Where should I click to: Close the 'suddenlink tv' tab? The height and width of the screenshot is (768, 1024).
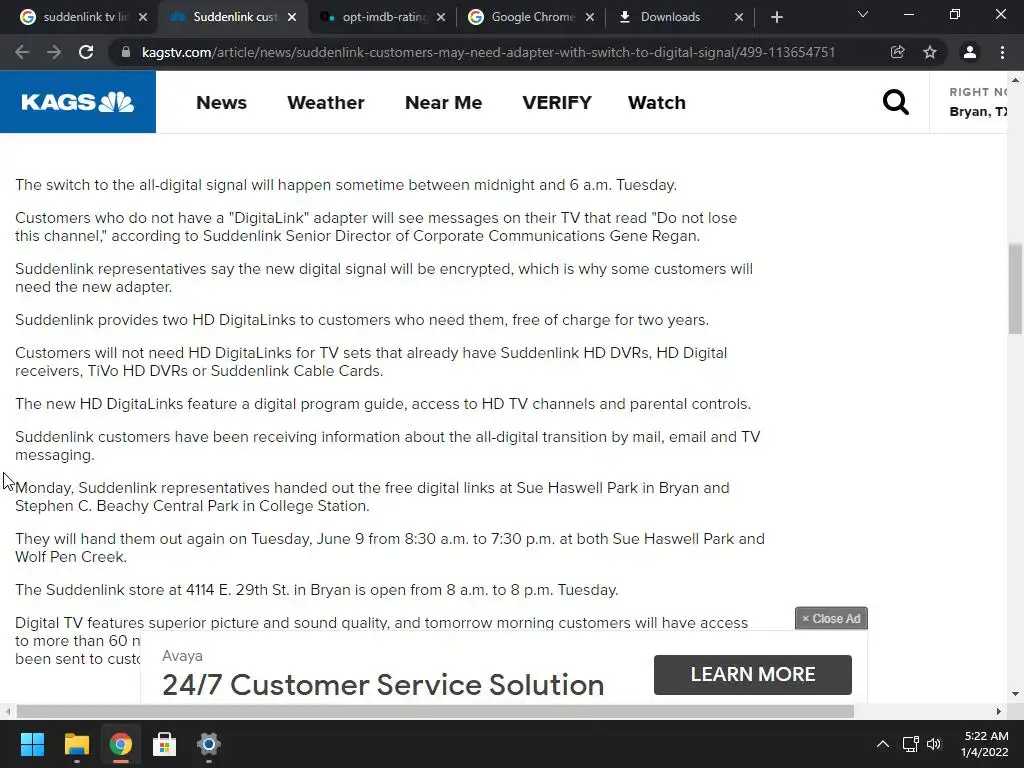pyautogui.click(x=144, y=17)
